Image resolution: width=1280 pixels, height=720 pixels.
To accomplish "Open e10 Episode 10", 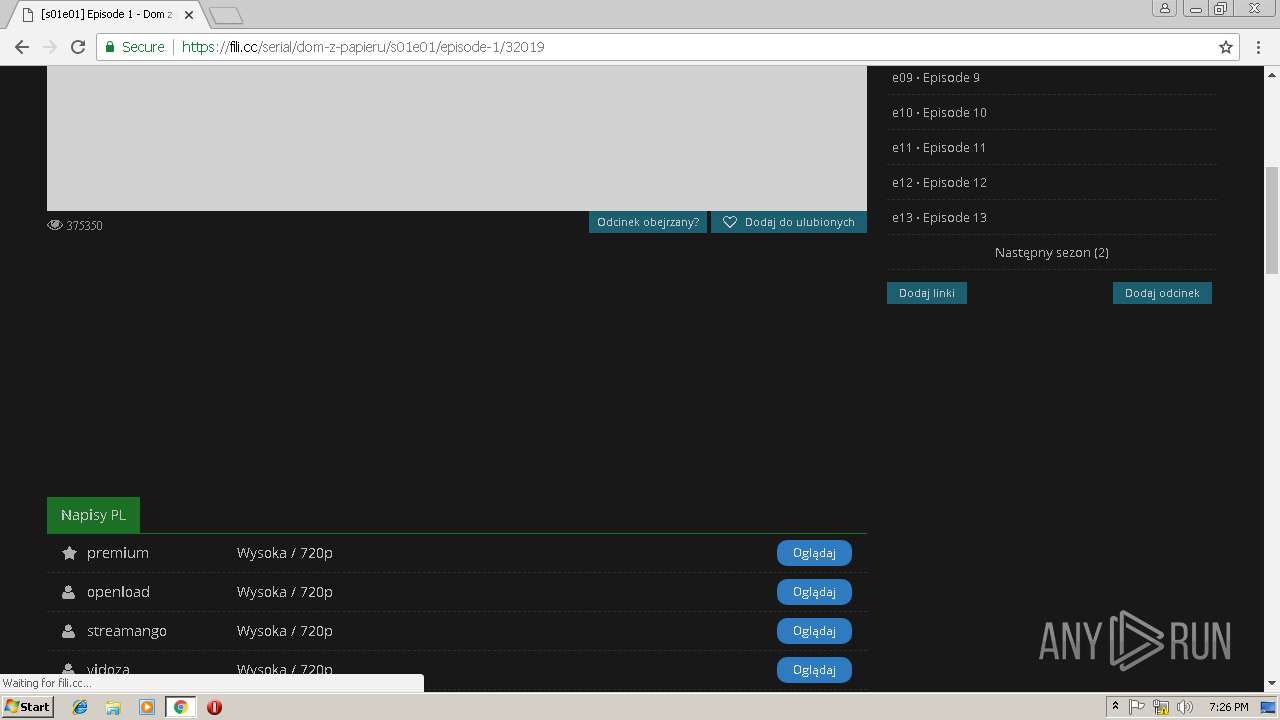I will pyautogui.click(x=939, y=112).
